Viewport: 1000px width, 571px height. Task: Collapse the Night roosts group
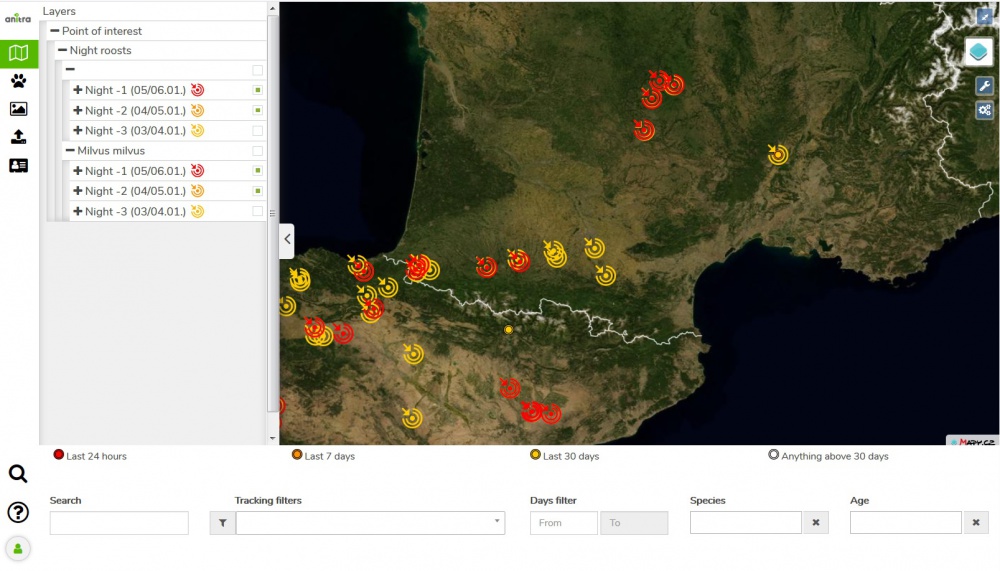click(63, 51)
